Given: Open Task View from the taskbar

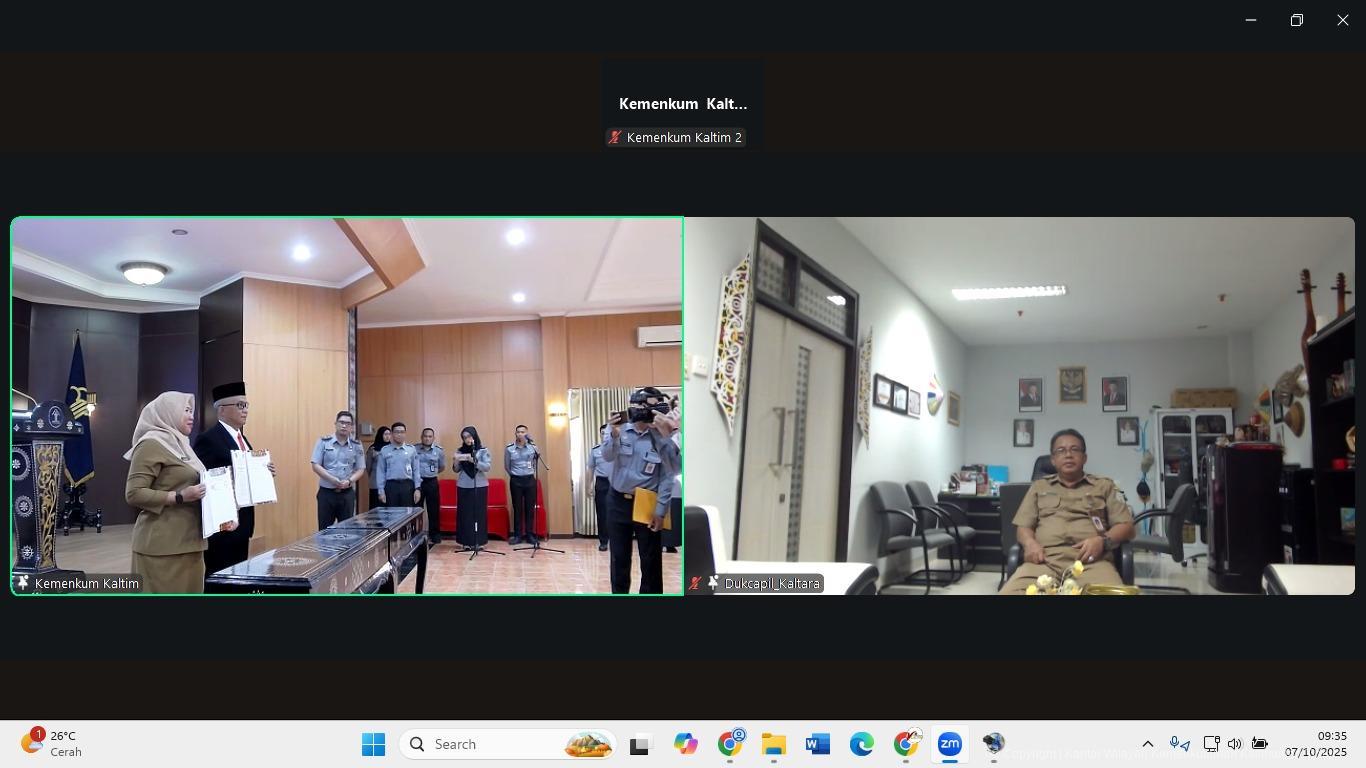Looking at the screenshot, I should 639,744.
